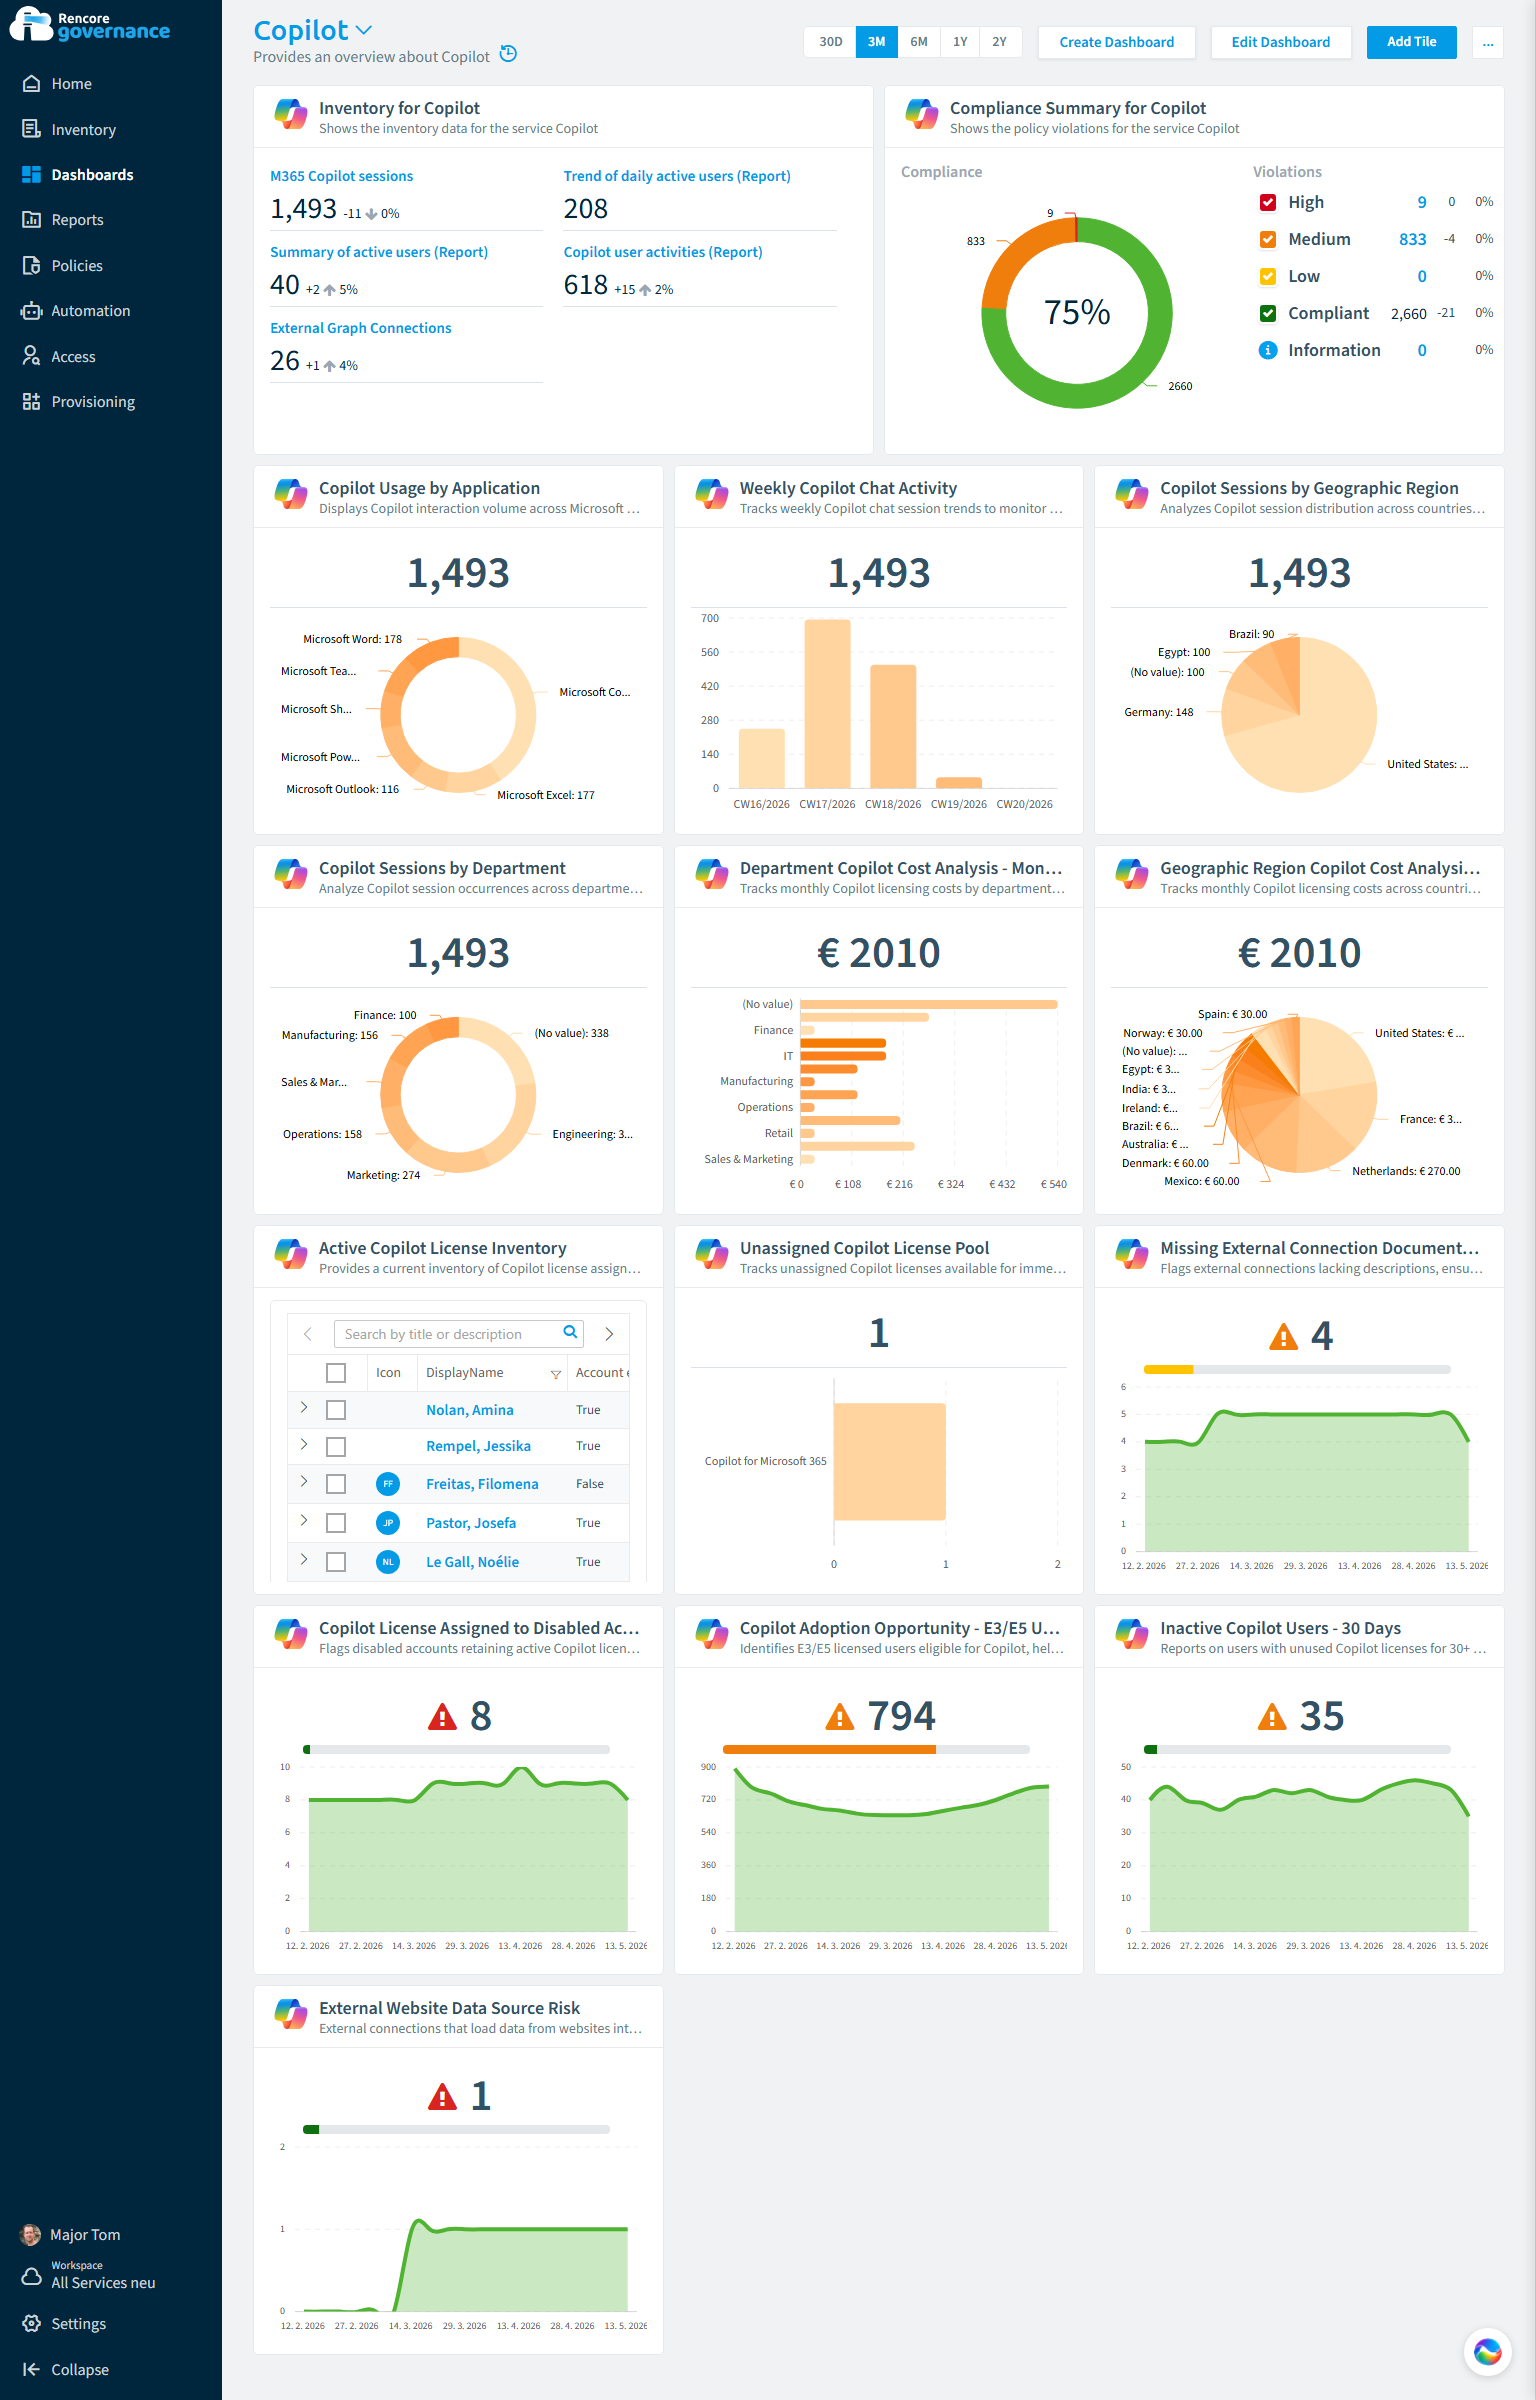1536x2400 pixels.
Task: Toggle the High violations checkbox
Action: click(x=1268, y=202)
